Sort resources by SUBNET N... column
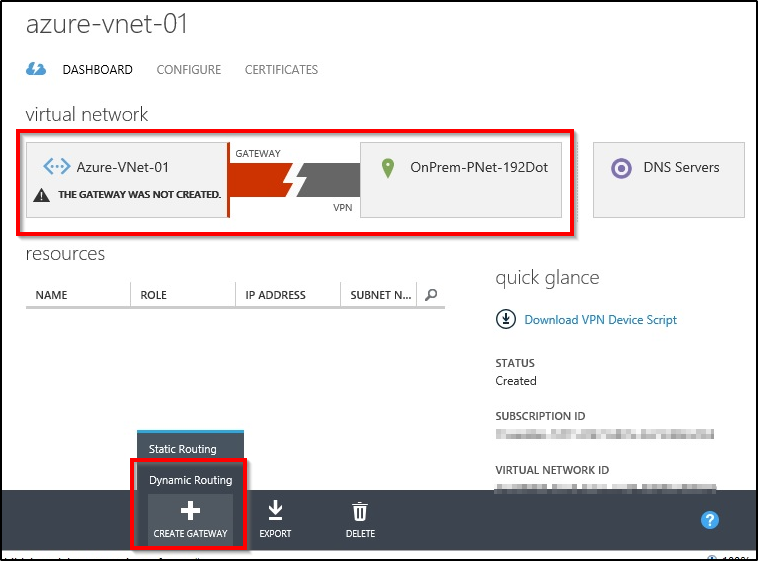Viewport: 758px width, 561px height. pos(379,295)
